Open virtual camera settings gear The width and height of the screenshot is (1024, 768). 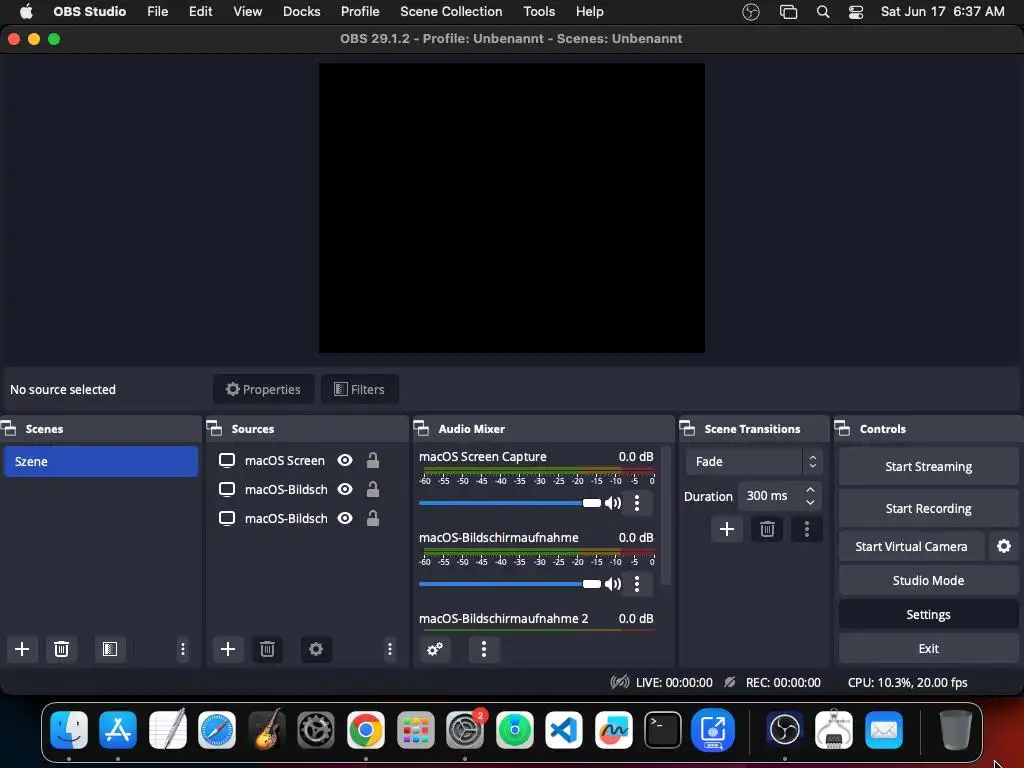pos(1004,546)
